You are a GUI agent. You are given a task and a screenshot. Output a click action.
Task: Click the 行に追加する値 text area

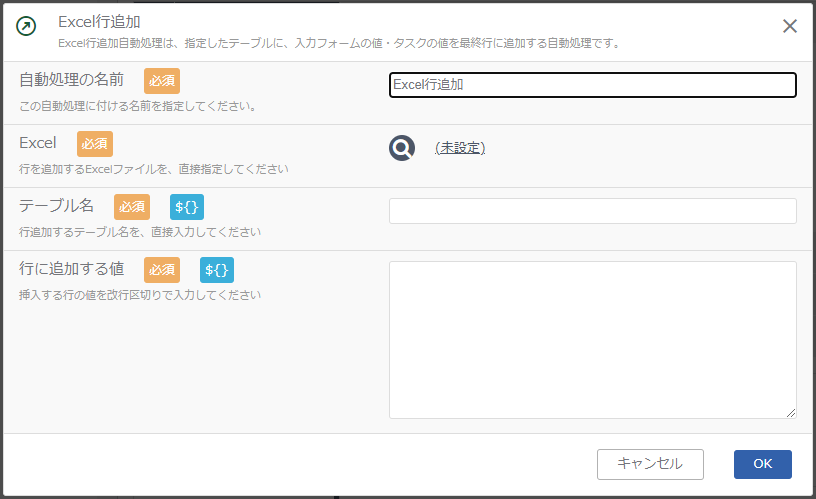coord(593,340)
